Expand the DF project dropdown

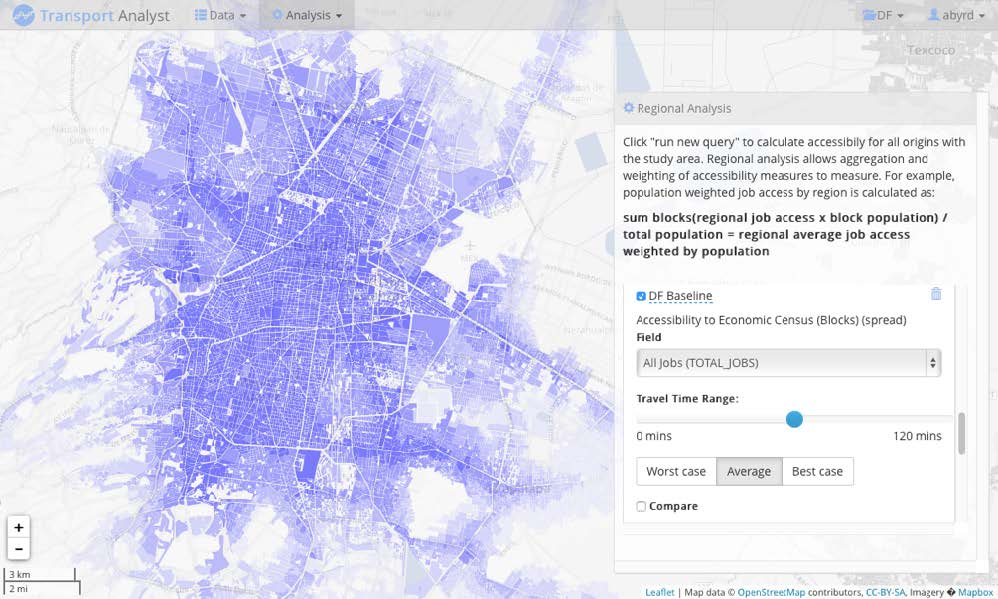point(883,15)
